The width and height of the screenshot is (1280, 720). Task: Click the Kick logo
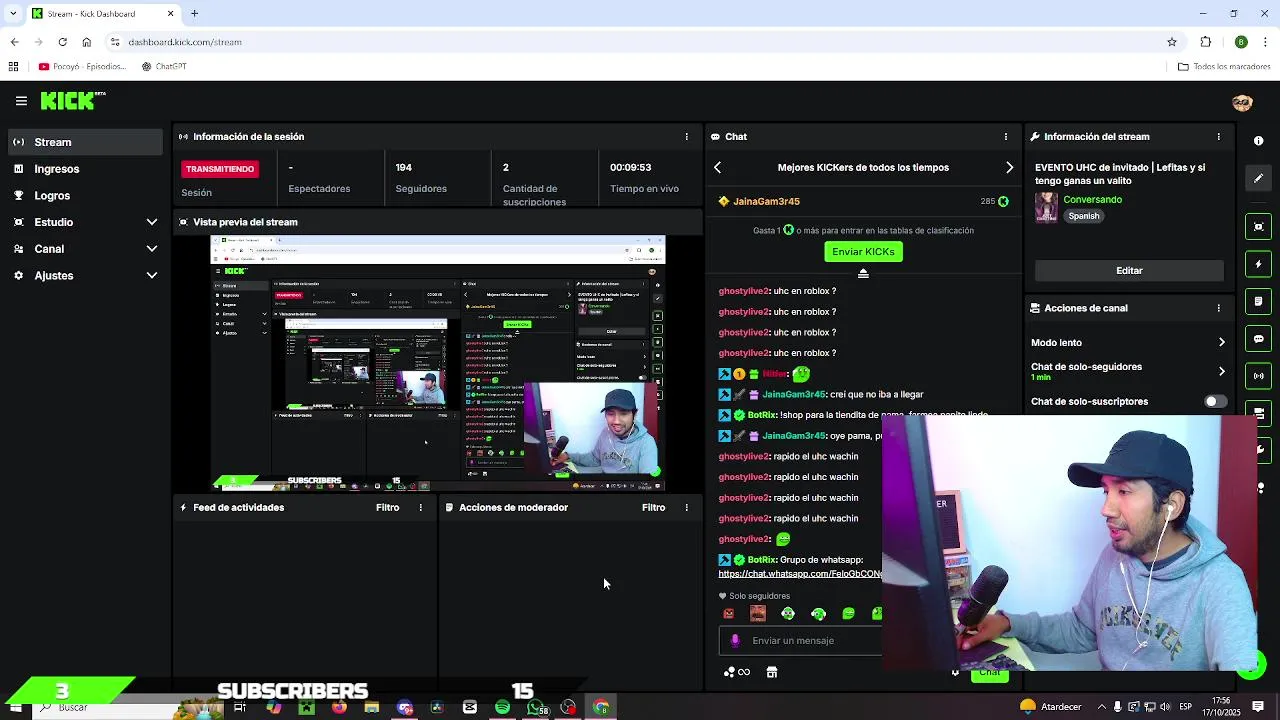point(72,100)
